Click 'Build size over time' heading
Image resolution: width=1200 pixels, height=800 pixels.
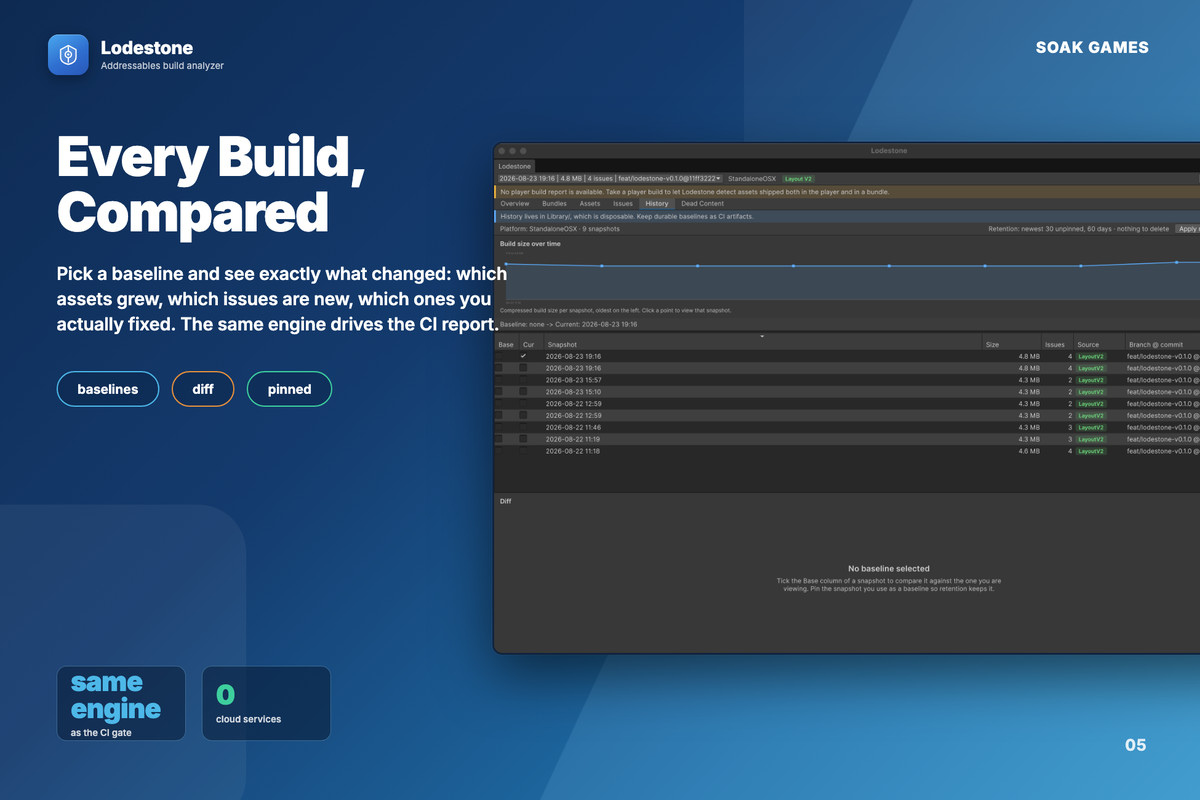coord(530,243)
